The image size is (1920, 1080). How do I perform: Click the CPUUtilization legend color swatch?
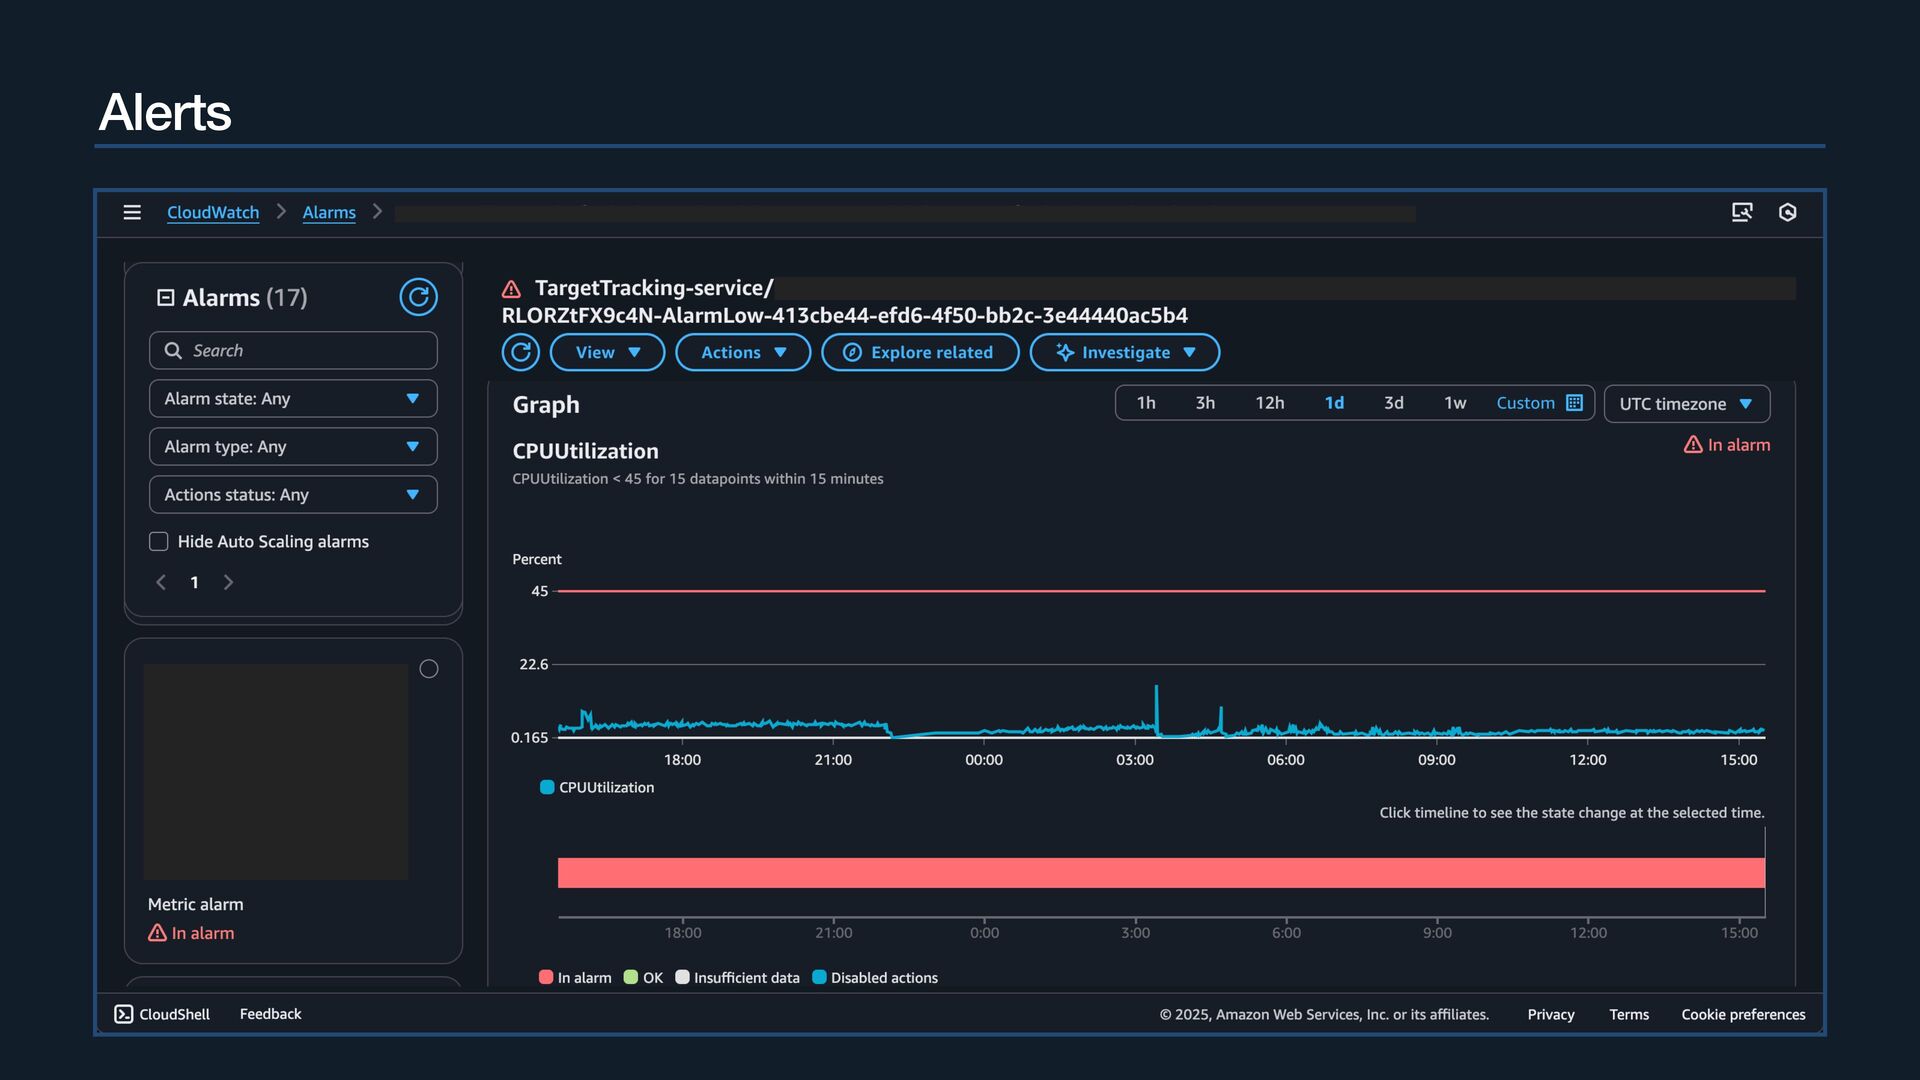pos(547,787)
